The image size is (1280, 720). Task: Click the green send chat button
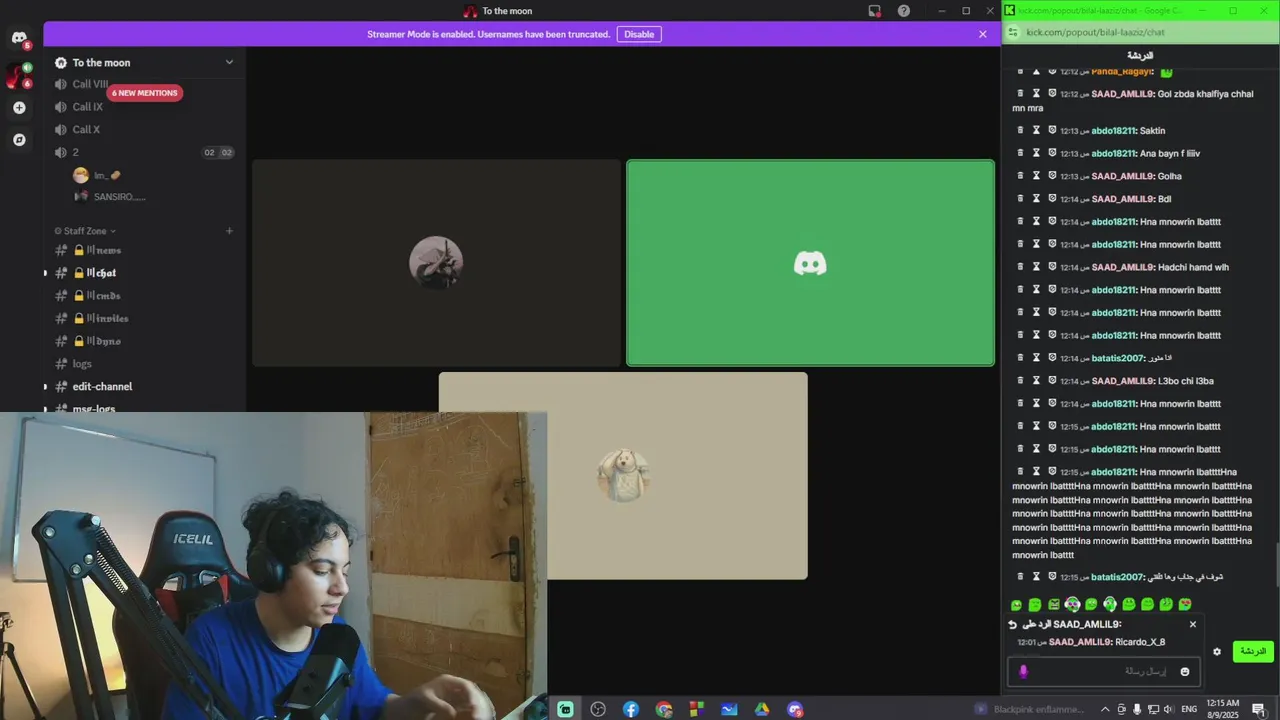1253,651
